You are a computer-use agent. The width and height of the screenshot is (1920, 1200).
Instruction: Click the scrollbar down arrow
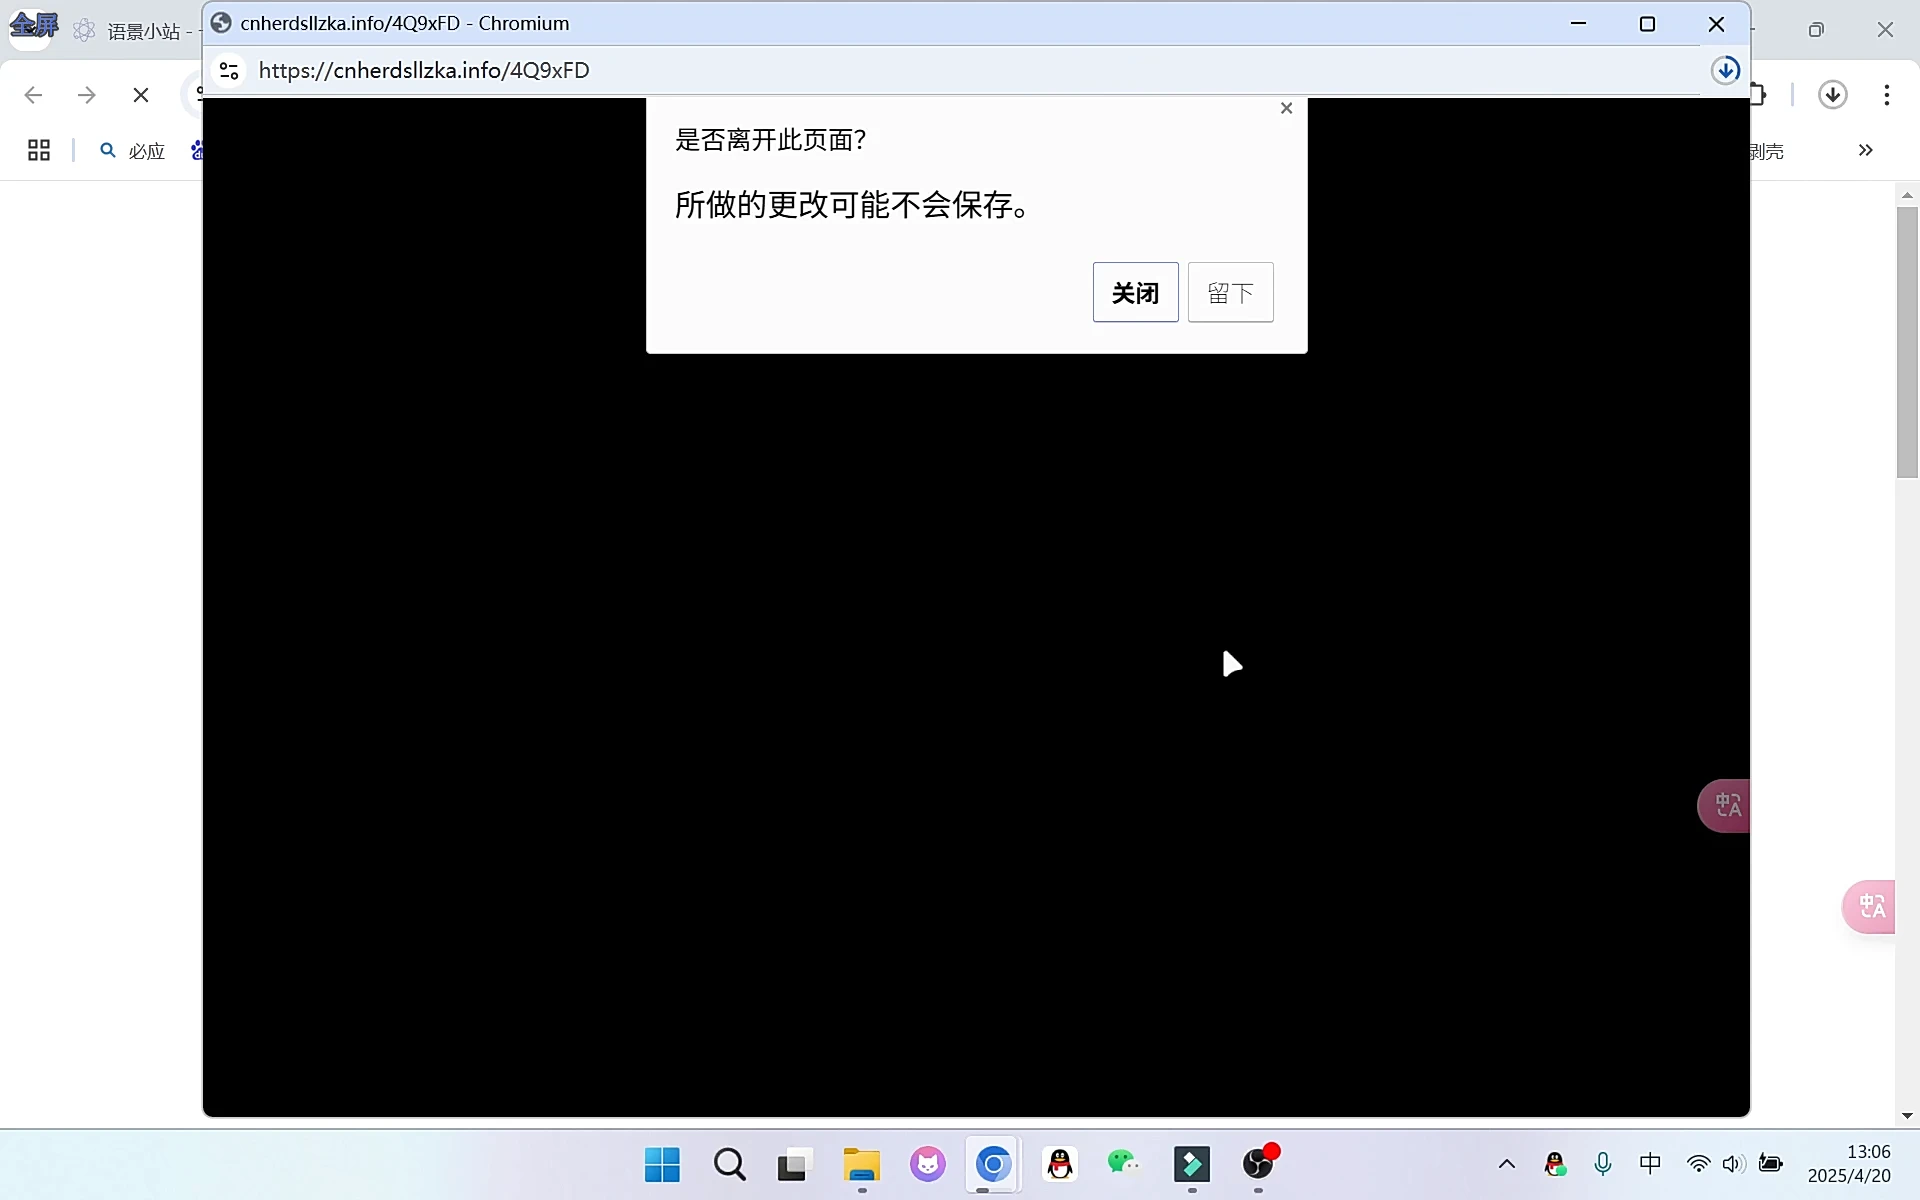[x=1909, y=1116]
